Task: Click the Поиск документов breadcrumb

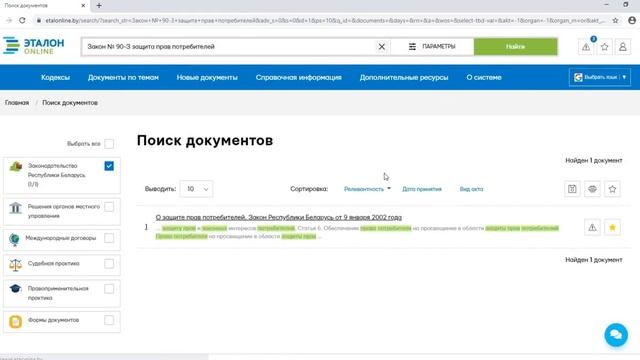Action: 70,103
